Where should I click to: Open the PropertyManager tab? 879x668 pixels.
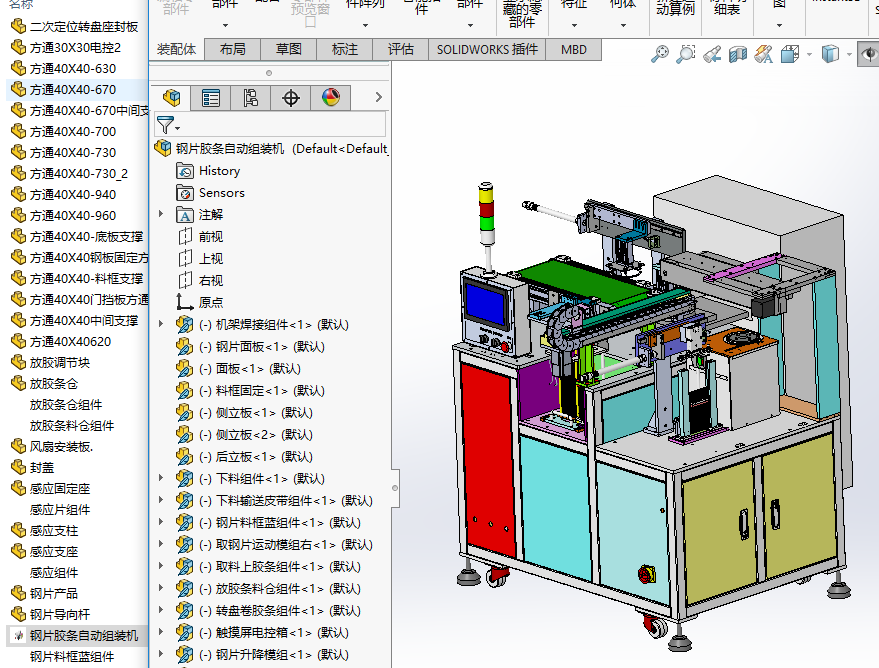tap(211, 97)
